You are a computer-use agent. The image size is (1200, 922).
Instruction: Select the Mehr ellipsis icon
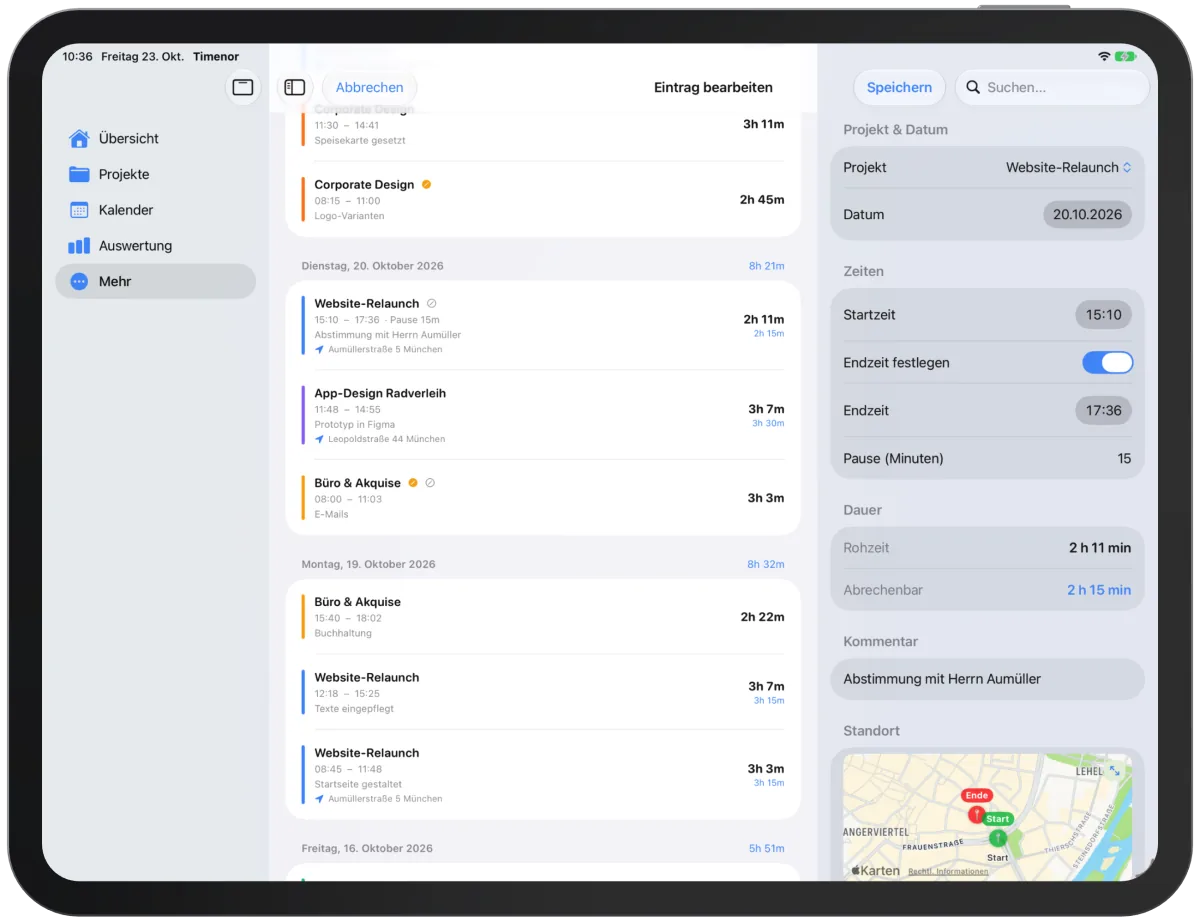(79, 282)
